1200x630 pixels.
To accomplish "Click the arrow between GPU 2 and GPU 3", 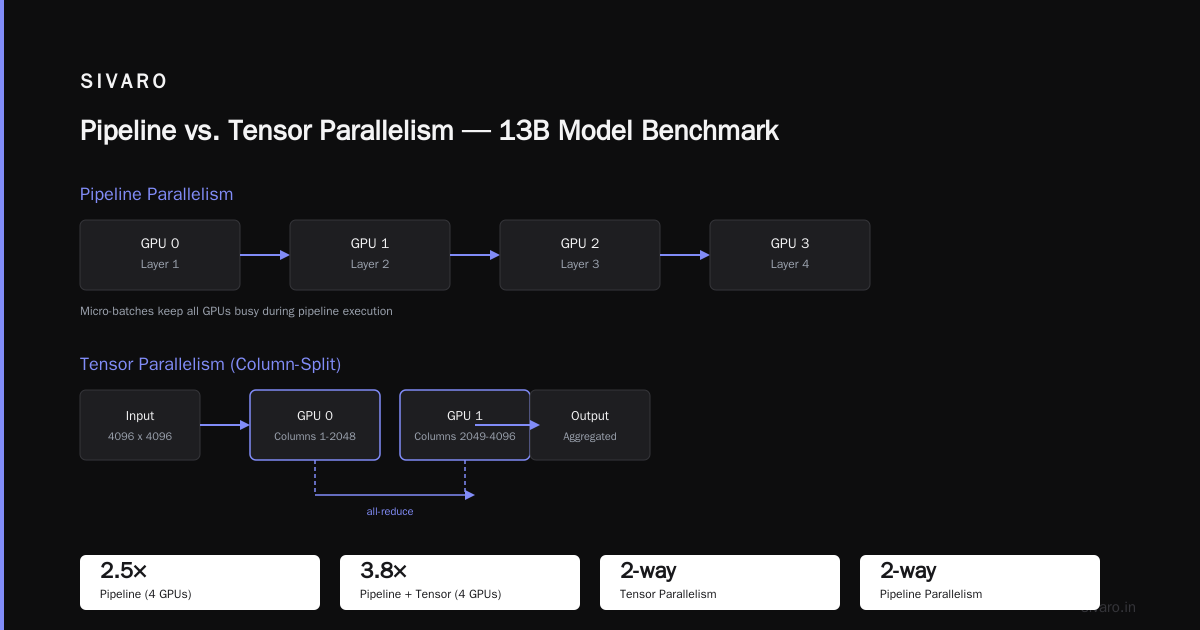I will tap(685, 255).
